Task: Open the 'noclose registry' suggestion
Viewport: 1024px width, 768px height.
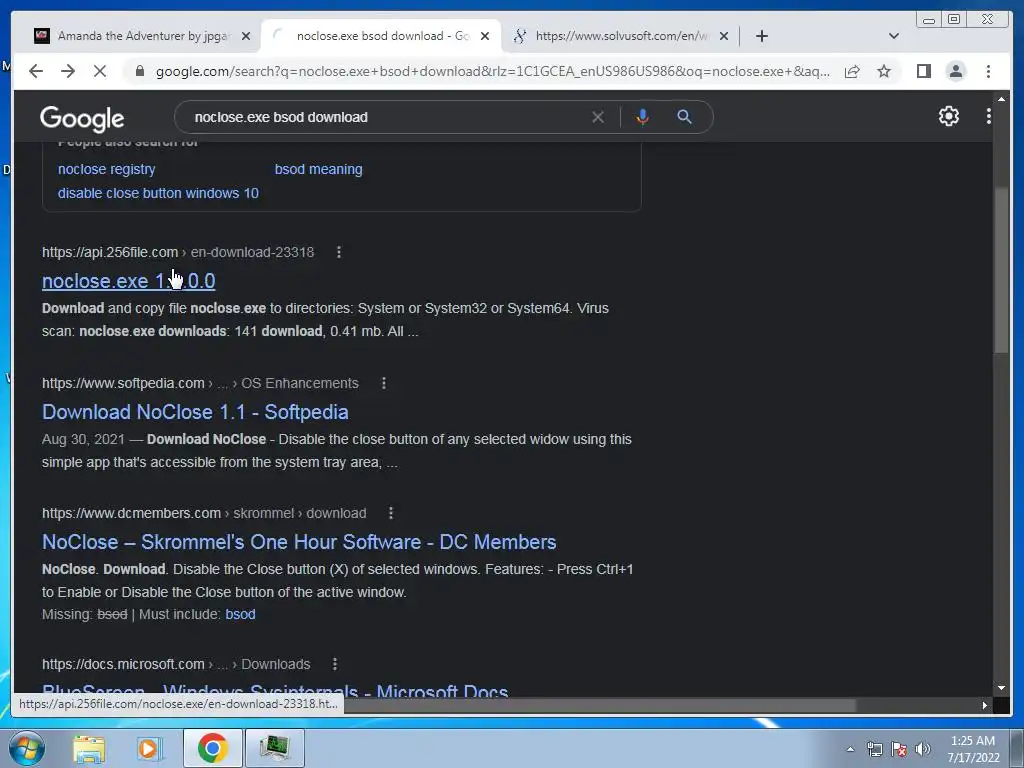Action: tap(106, 169)
